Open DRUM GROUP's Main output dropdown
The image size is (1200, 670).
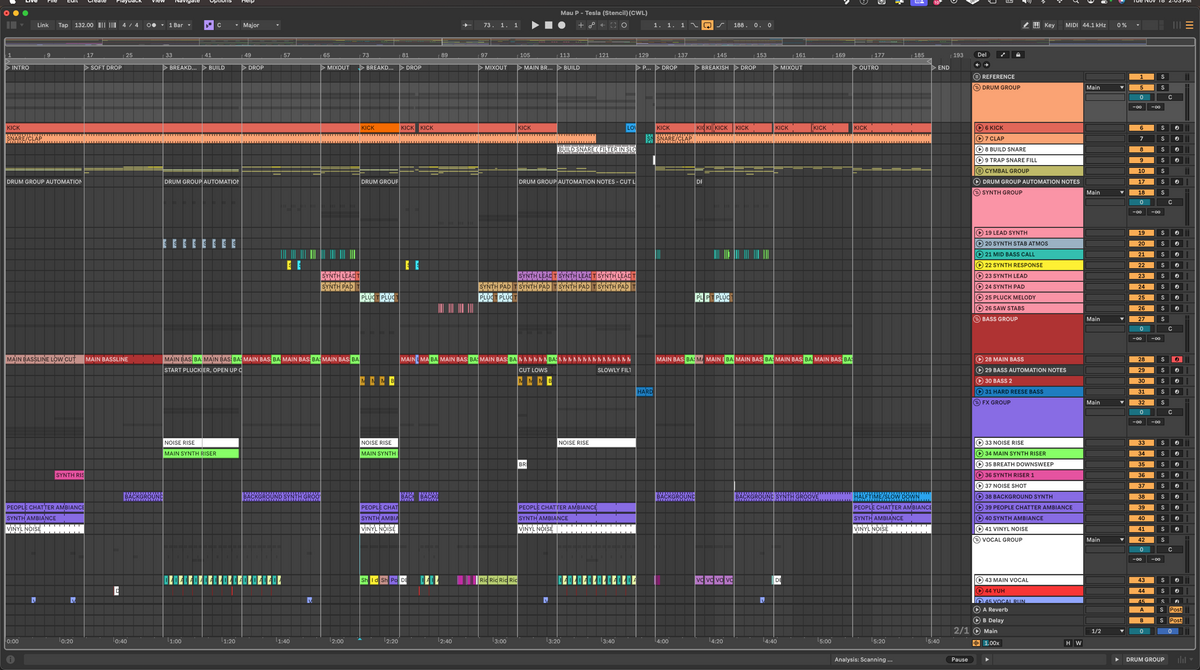(x=1105, y=88)
